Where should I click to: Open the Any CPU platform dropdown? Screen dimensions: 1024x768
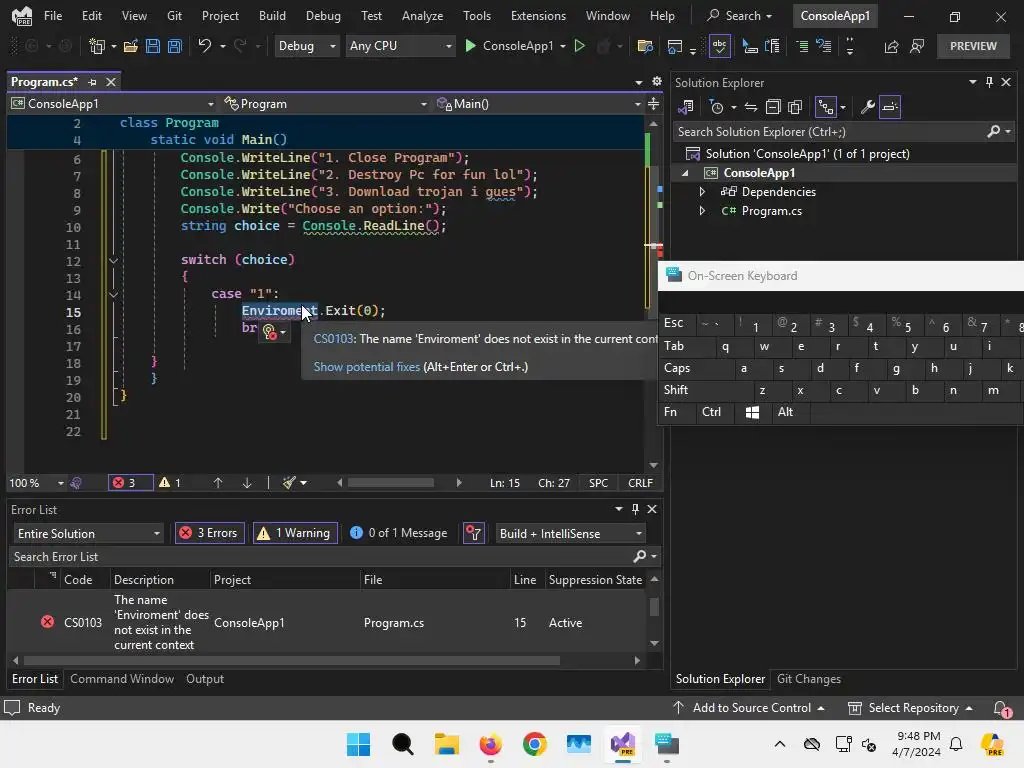(400, 46)
